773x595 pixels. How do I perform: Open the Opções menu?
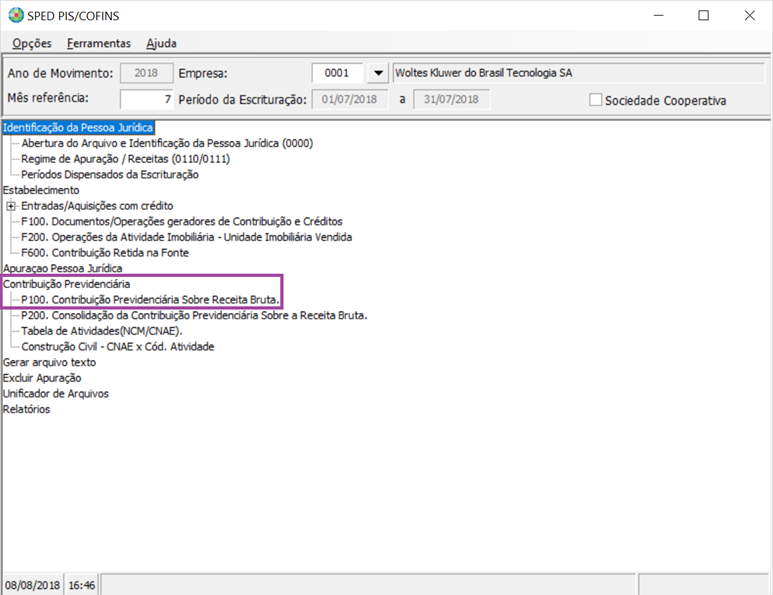[32, 43]
